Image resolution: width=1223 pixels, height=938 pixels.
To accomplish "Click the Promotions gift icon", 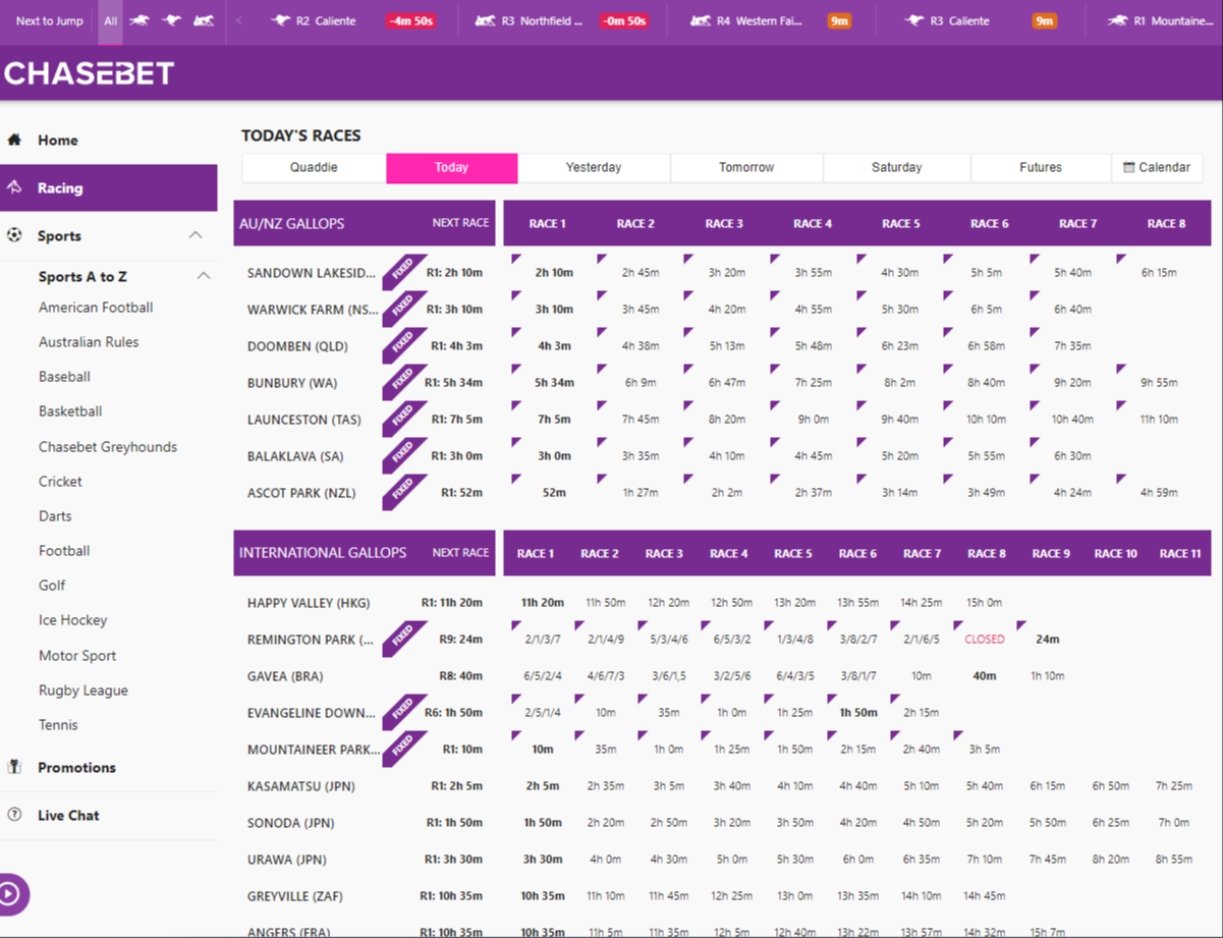I will point(14,768).
